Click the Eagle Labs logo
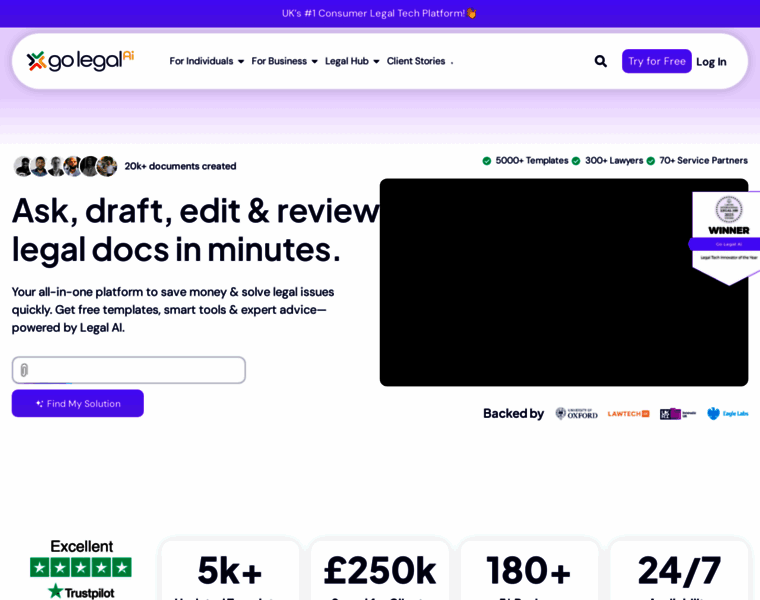This screenshot has width=760, height=600. coord(728,413)
